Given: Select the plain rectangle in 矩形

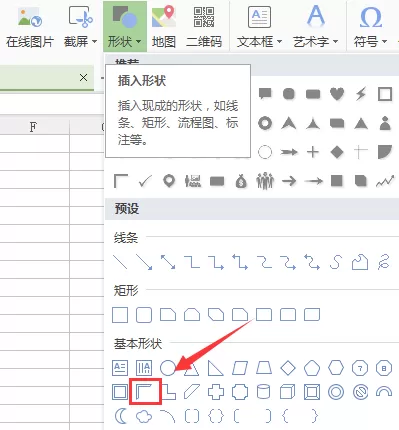Looking at the screenshot, I should click(120, 315).
